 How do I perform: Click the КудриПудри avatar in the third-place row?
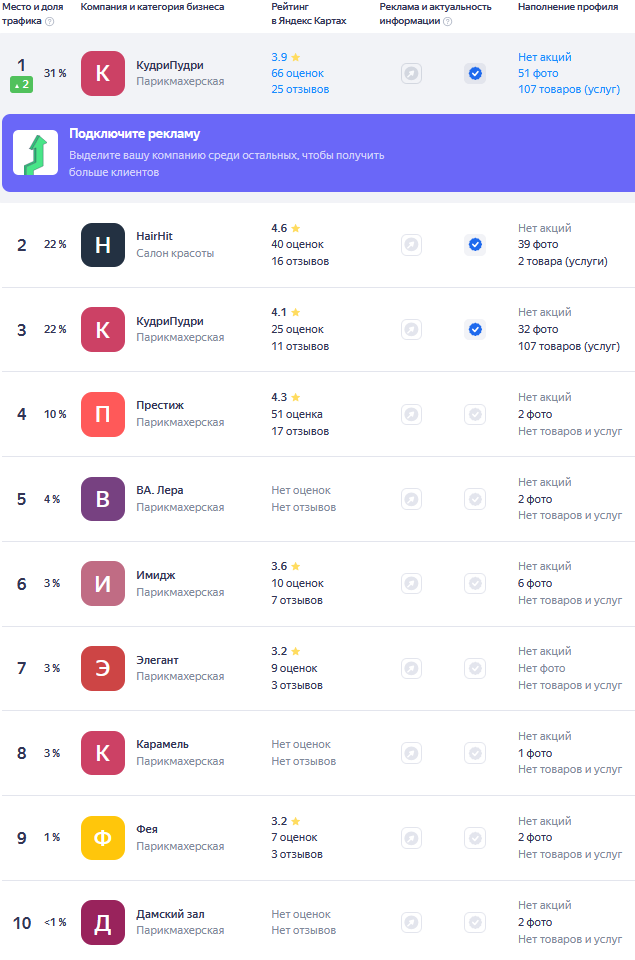103,329
